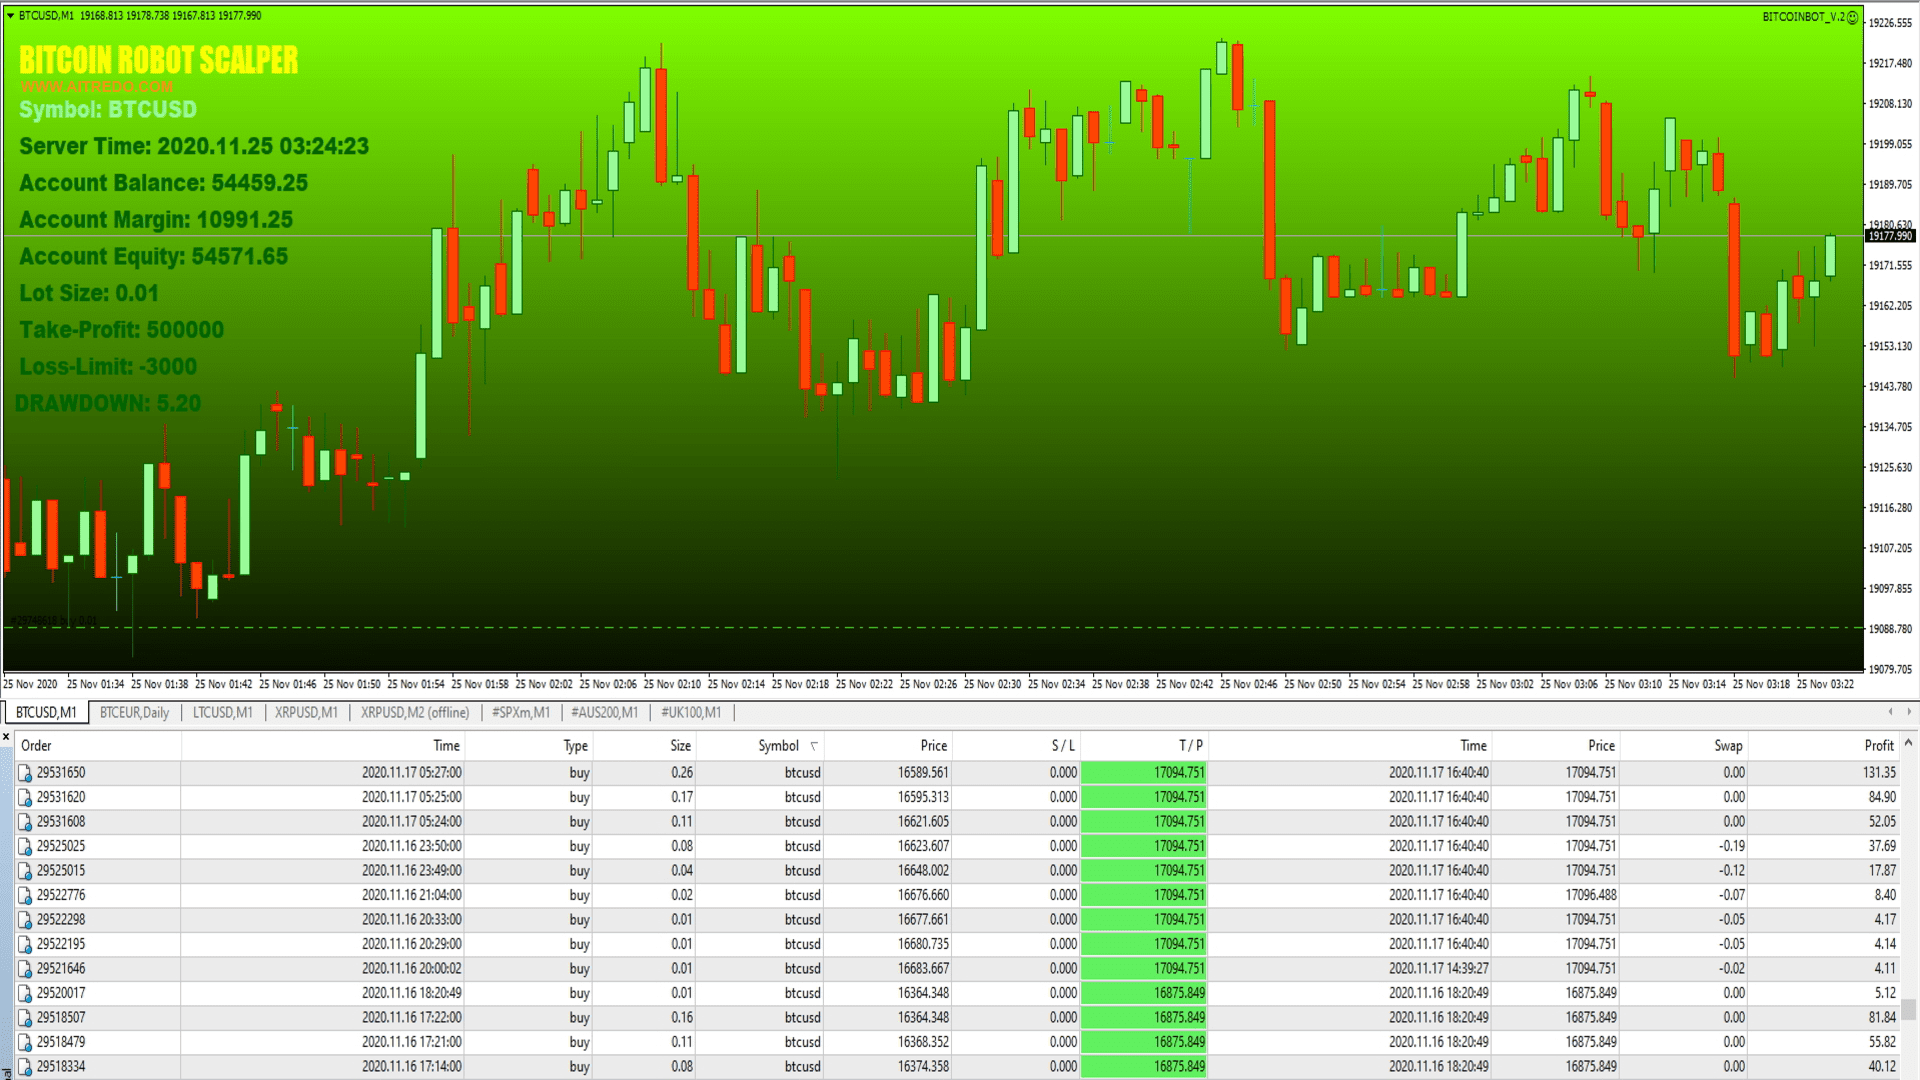Click the Account Equity: 54571.65 label

[154, 257]
